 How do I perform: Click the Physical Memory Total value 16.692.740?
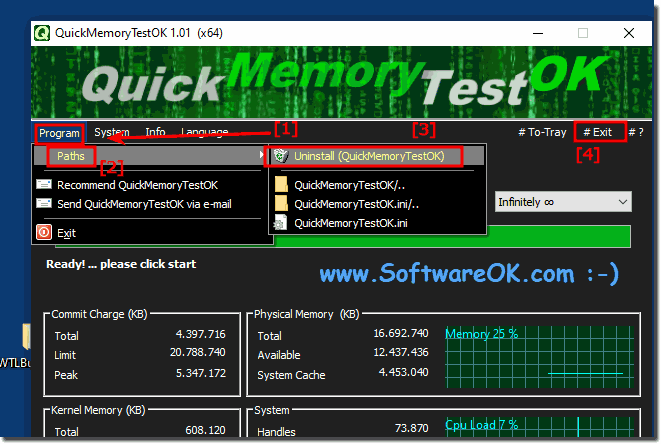pyautogui.click(x=401, y=333)
